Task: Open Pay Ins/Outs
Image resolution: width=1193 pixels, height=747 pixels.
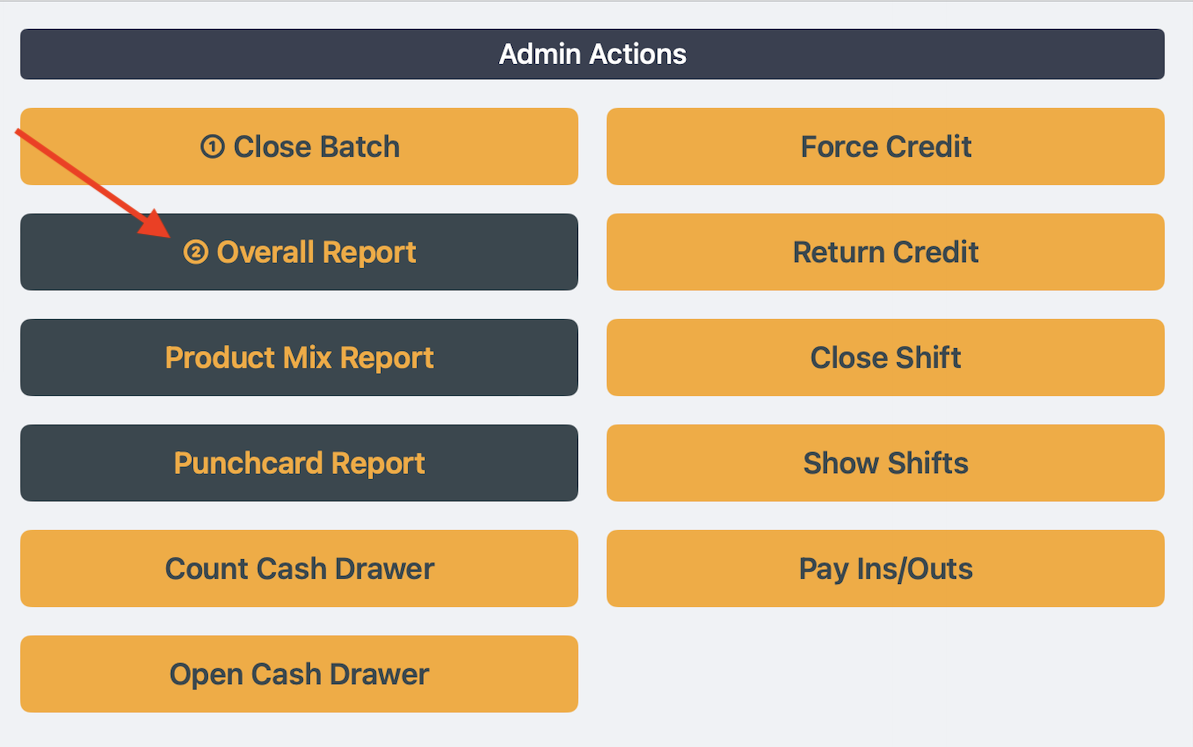Action: [885, 569]
